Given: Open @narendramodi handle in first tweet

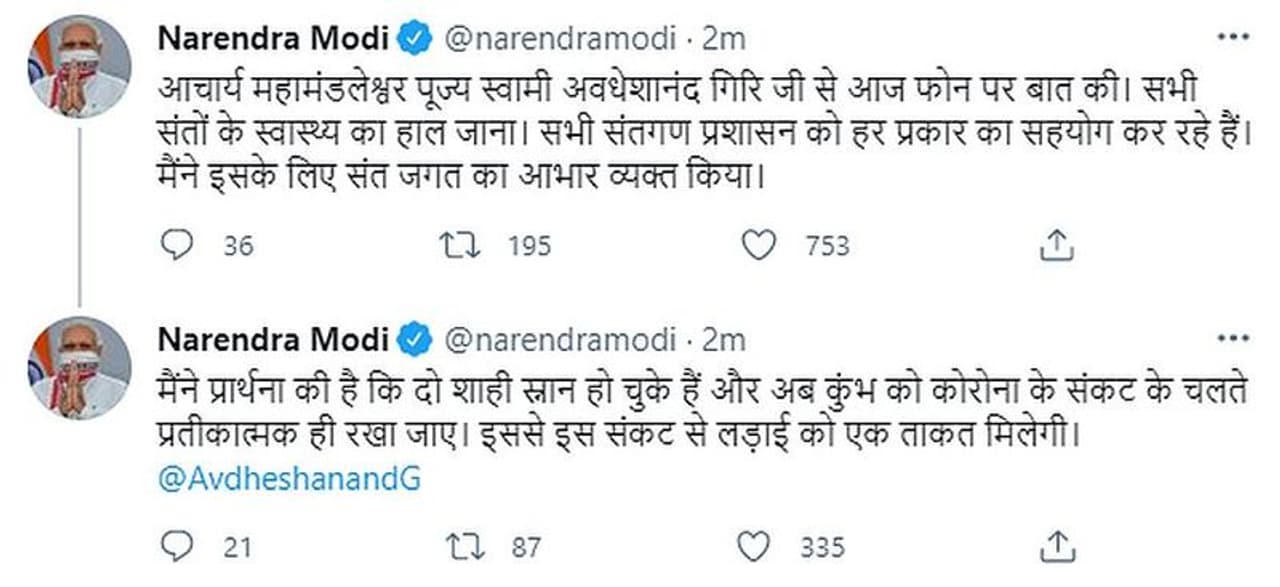Looking at the screenshot, I should pyautogui.click(x=559, y=39).
